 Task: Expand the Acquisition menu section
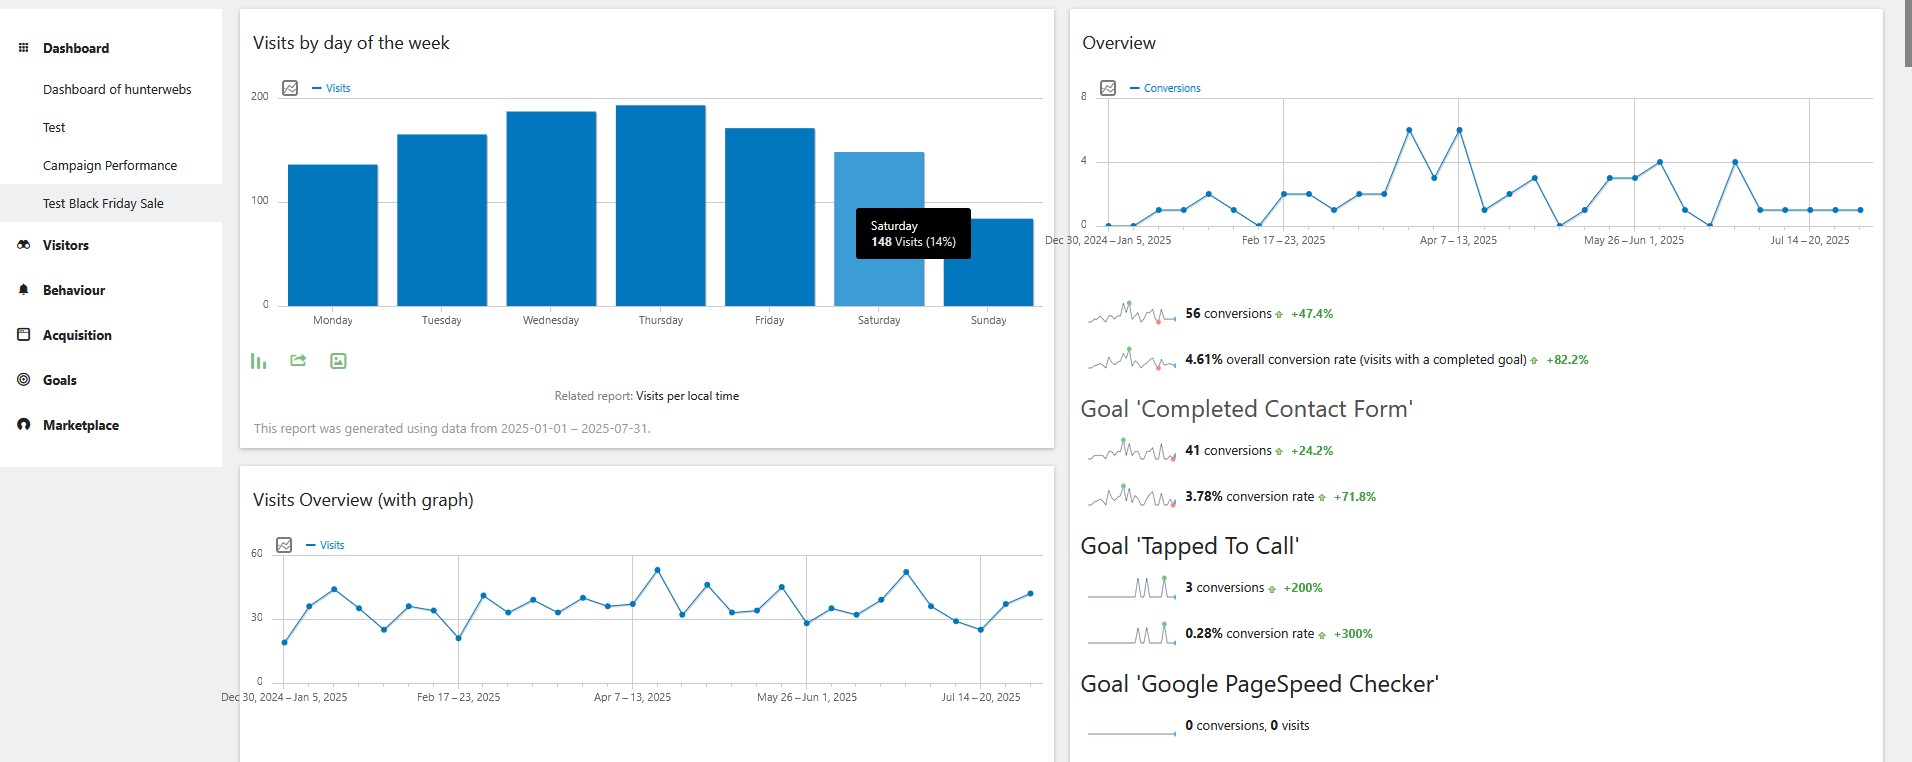[x=77, y=335]
